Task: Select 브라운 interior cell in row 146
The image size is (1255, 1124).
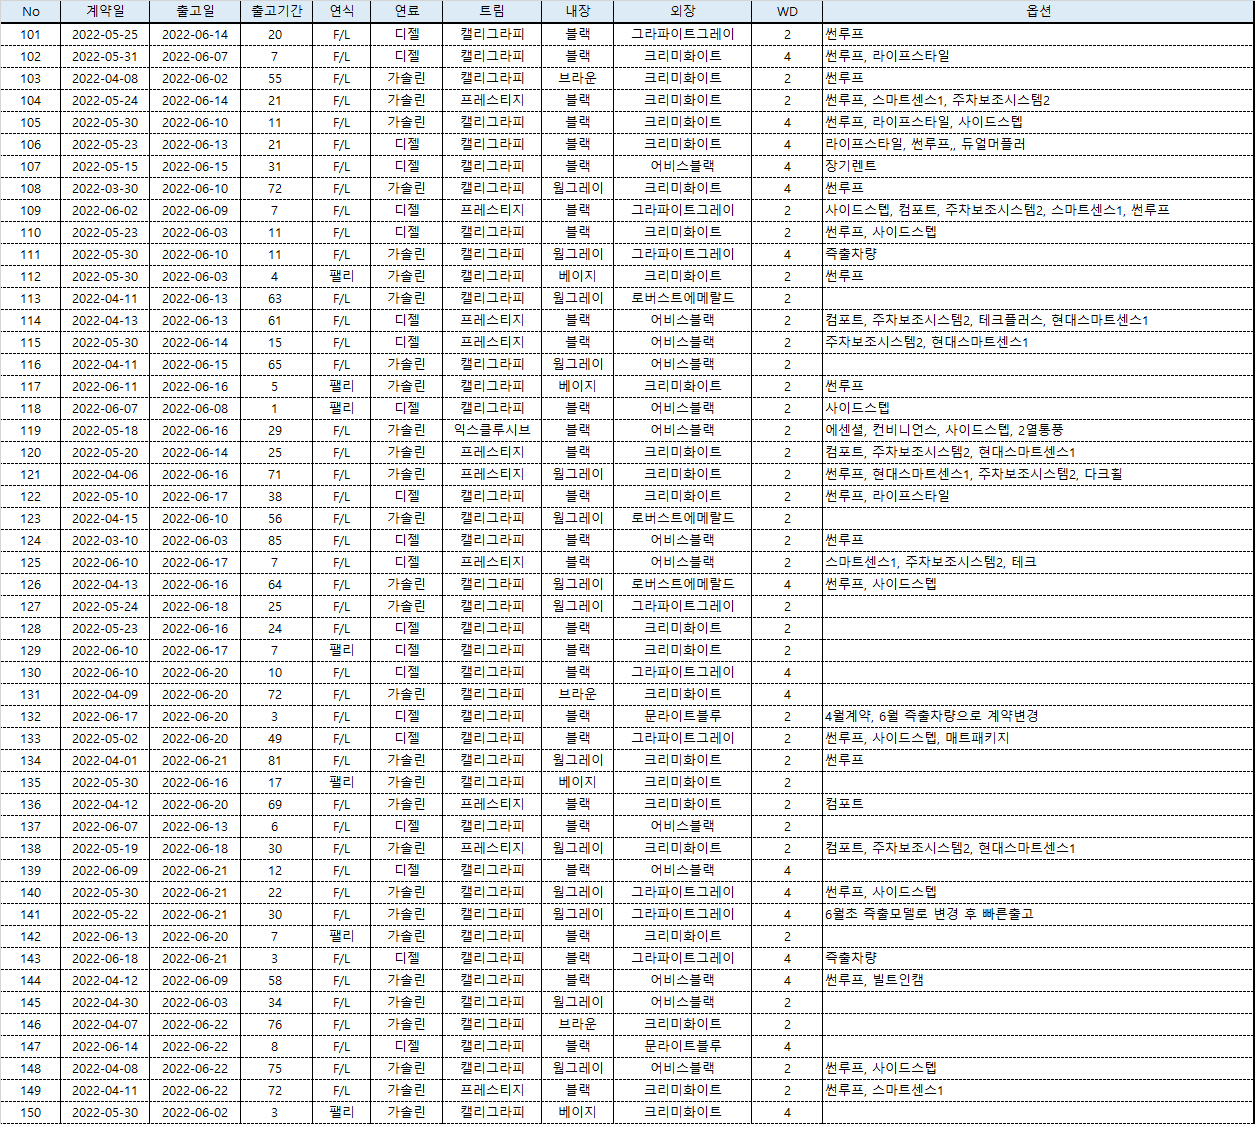Action: [x=578, y=1024]
